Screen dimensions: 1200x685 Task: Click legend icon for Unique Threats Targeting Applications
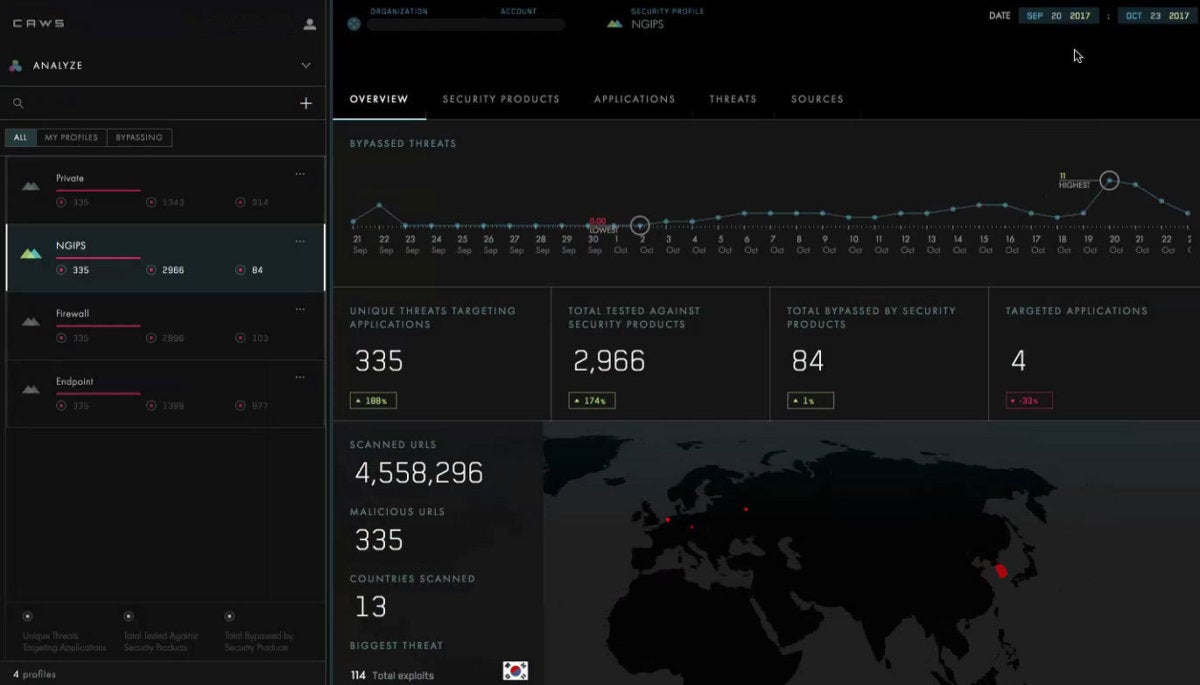click(x=27, y=617)
